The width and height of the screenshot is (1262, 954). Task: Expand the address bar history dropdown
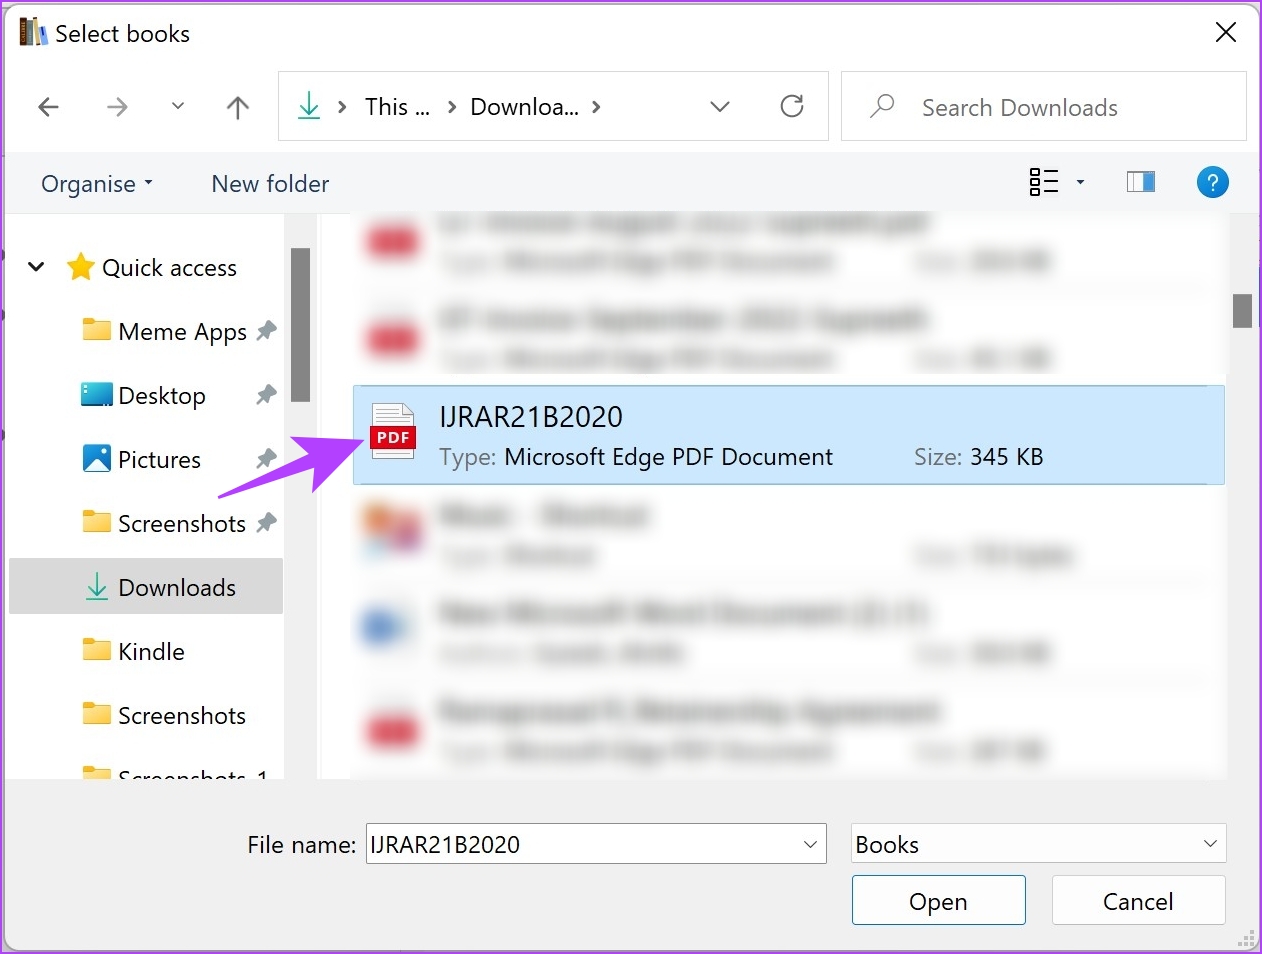[x=720, y=106]
